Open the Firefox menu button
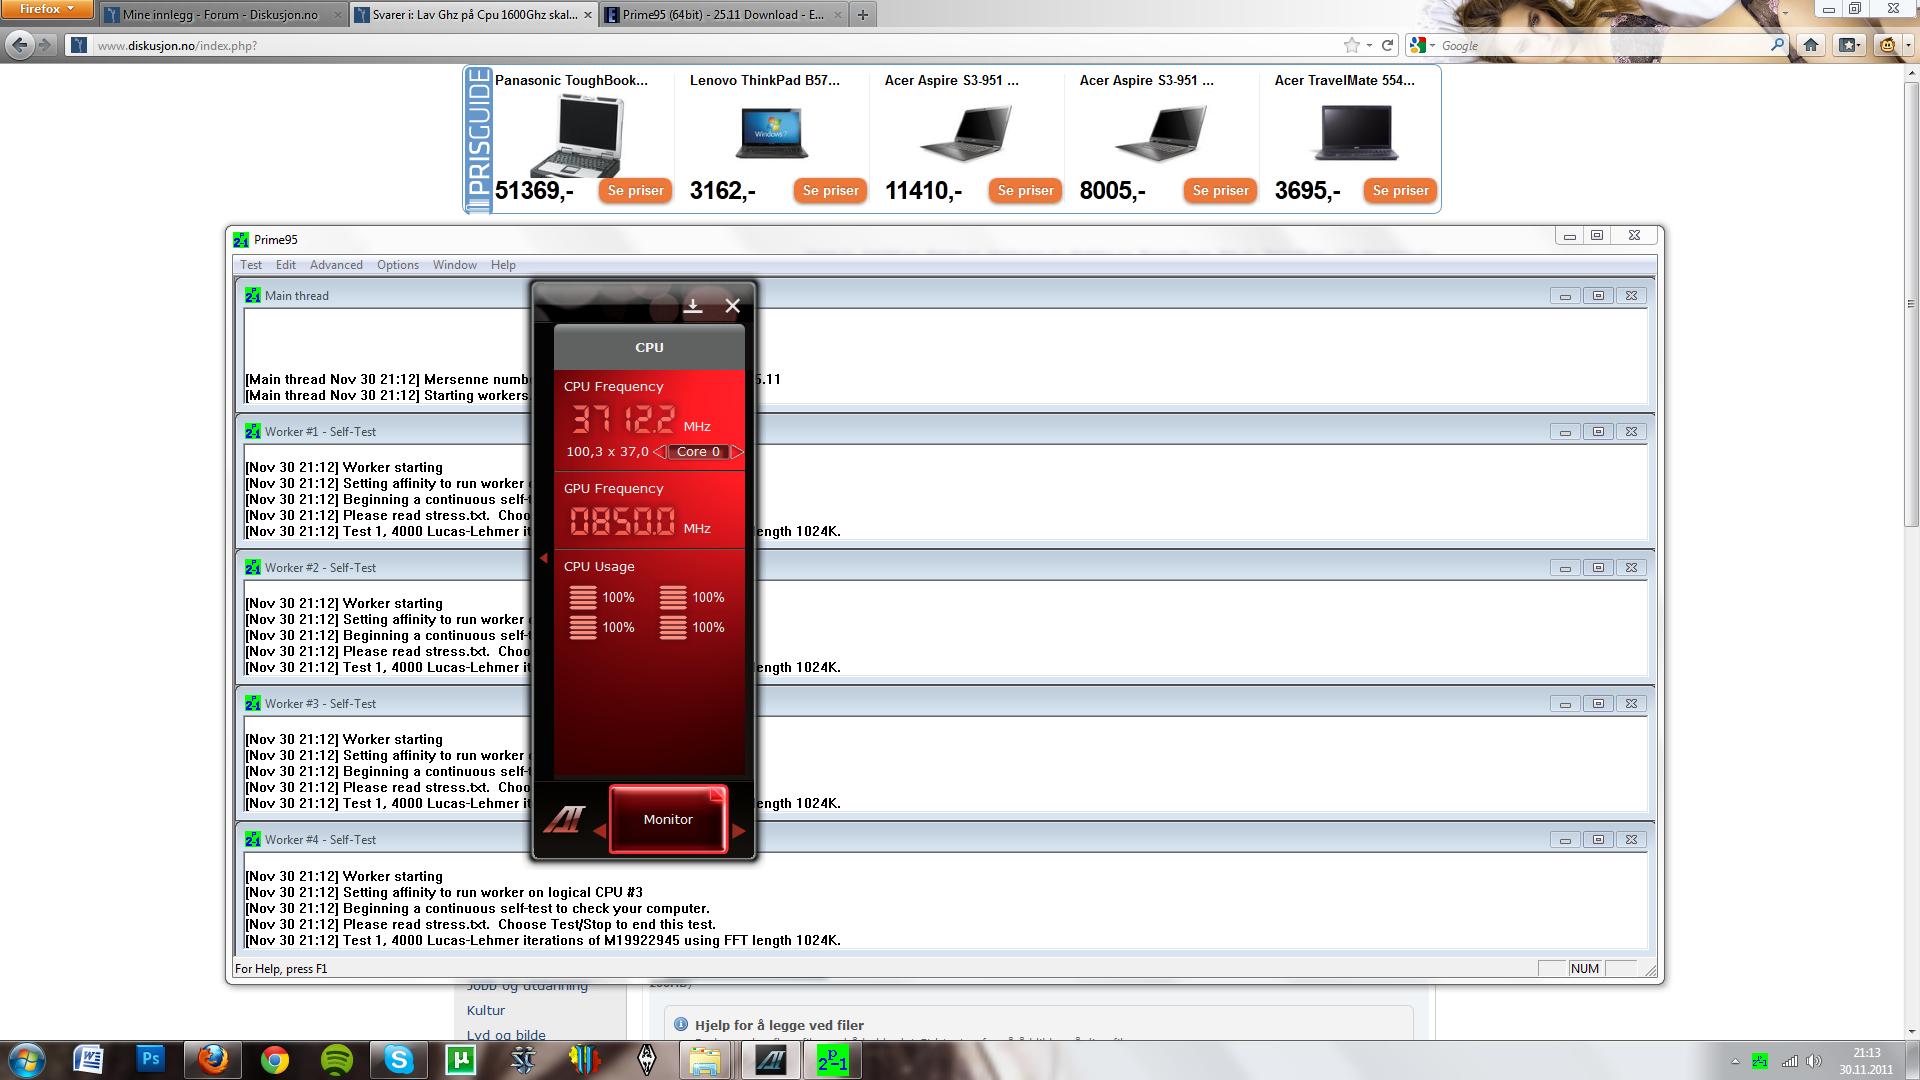1920x1080 pixels. [47, 10]
